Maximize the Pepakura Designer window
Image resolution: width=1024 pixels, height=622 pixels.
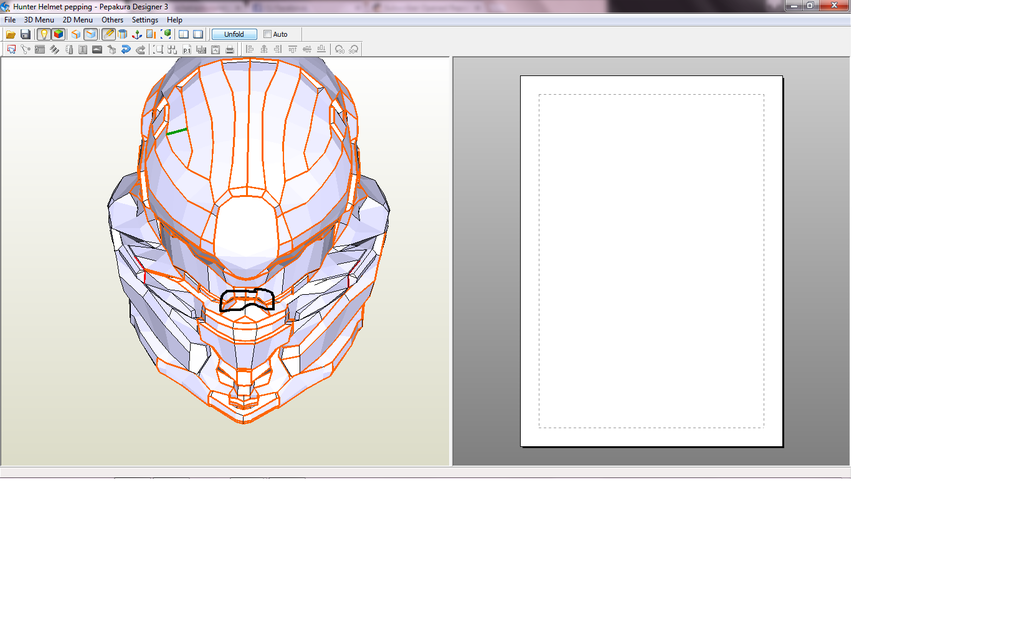810,5
